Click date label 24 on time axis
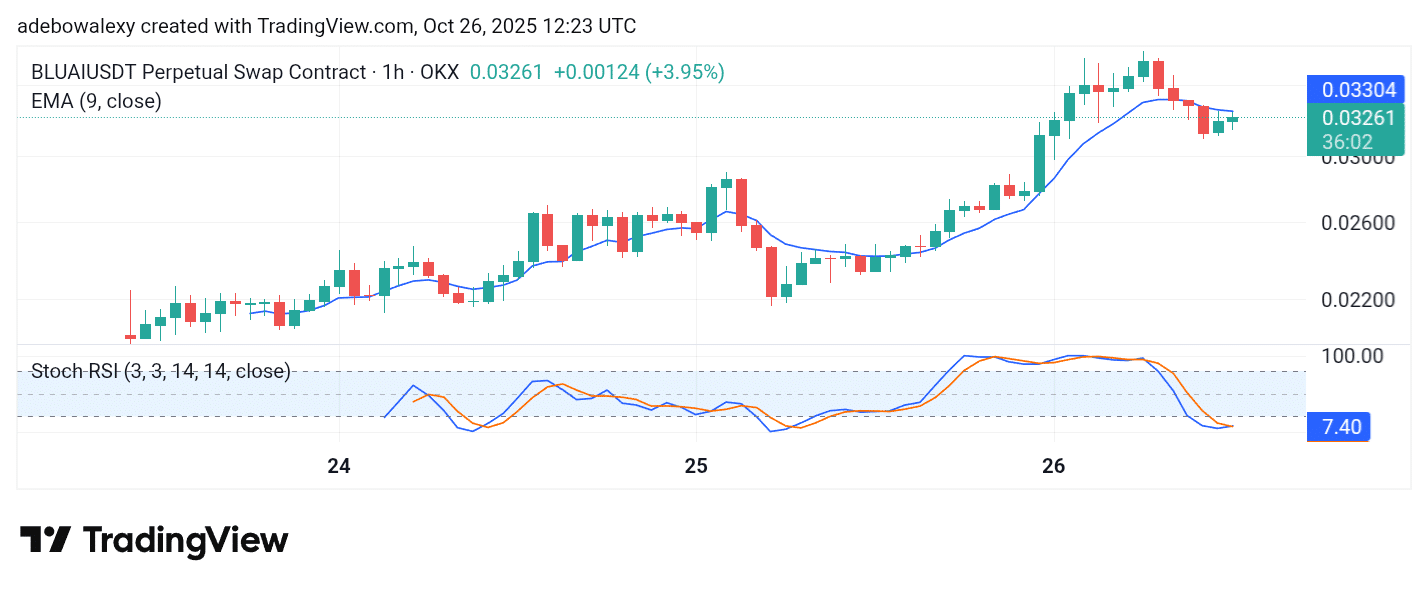The width and height of the screenshot is (1428, 591). pyautogui.click(x=339, y=466)
